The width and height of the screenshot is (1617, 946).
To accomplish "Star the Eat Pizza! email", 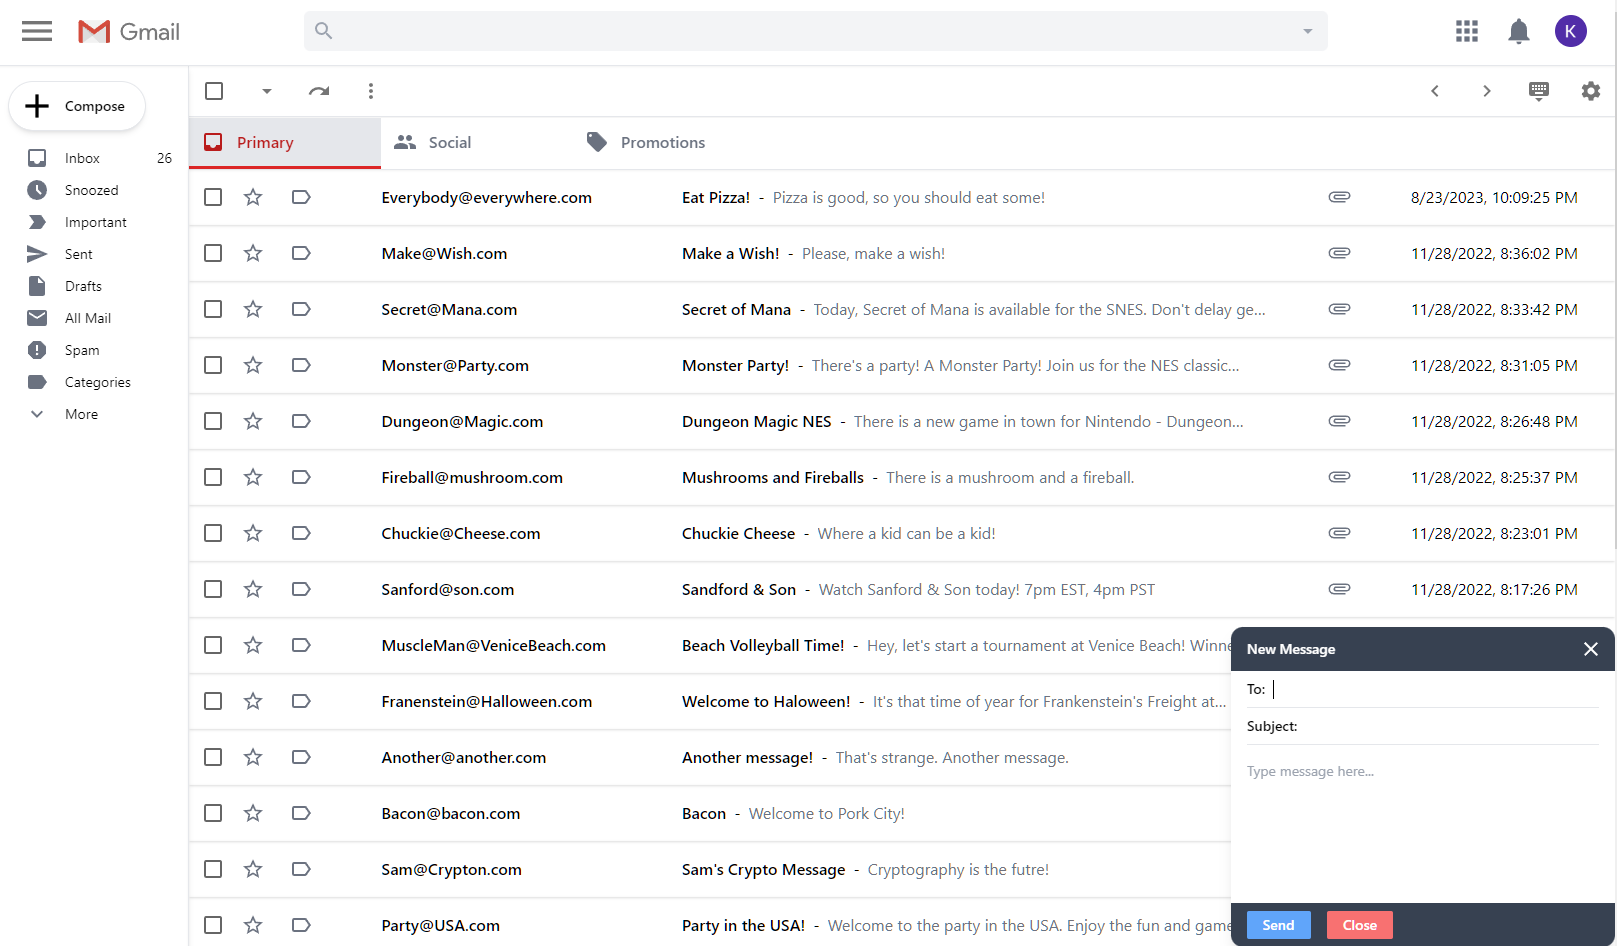I will (253, 197).
